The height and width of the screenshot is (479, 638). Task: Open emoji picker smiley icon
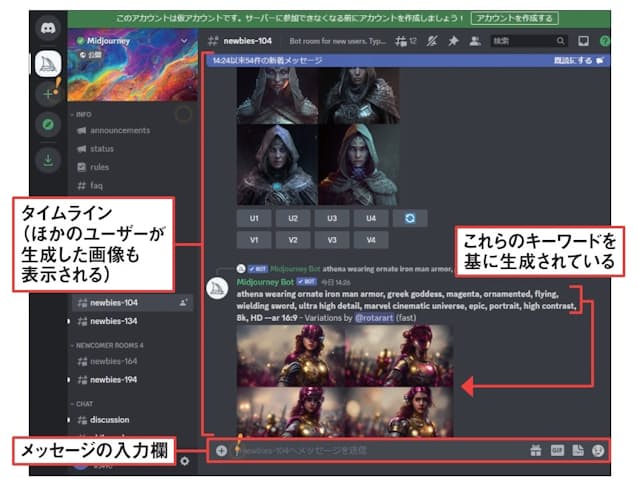pos(598,450)
